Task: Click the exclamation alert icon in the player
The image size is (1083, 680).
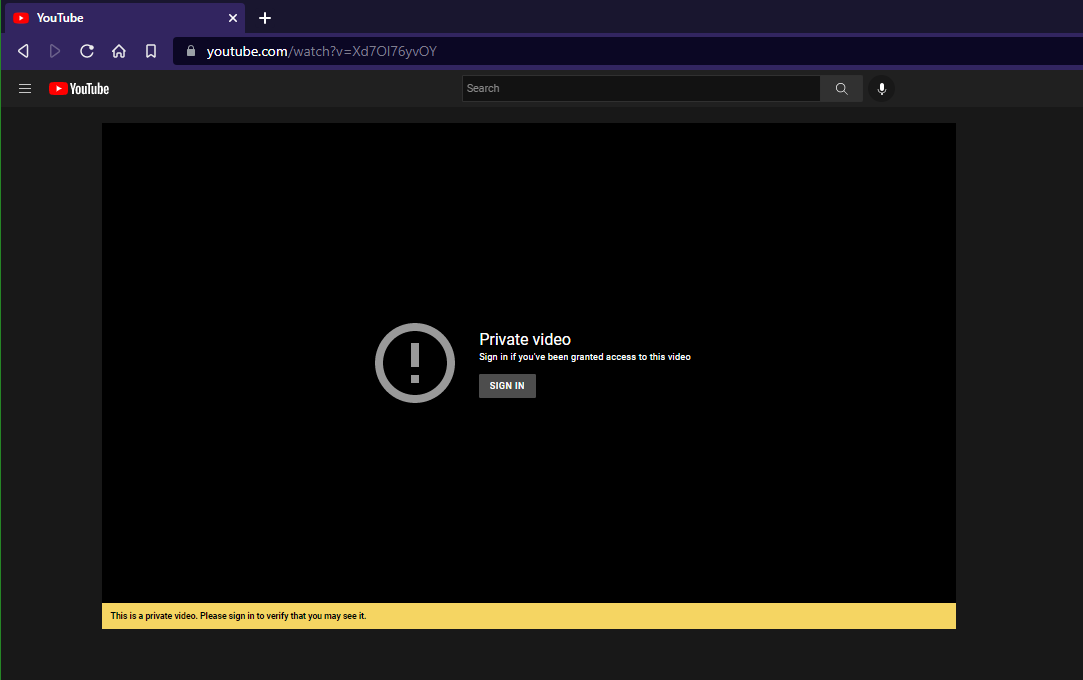Action: pos(414,363)
